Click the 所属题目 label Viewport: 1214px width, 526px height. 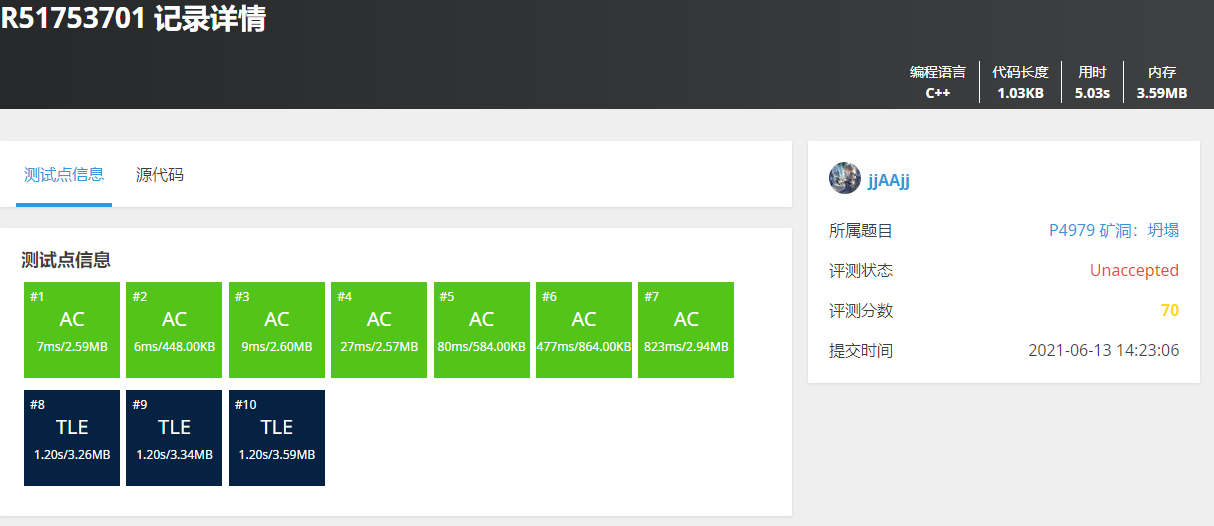861,231
